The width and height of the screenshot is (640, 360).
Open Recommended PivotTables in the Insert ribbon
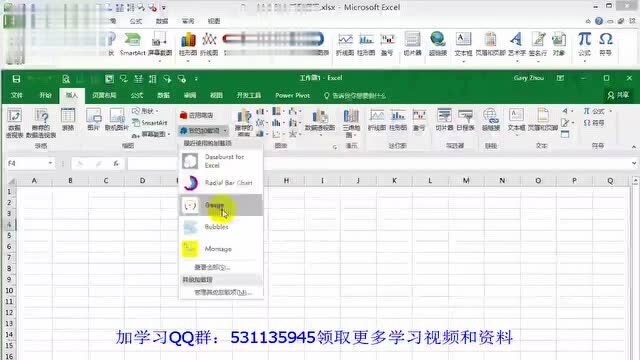pyautogui.click(x=41, y=122)
